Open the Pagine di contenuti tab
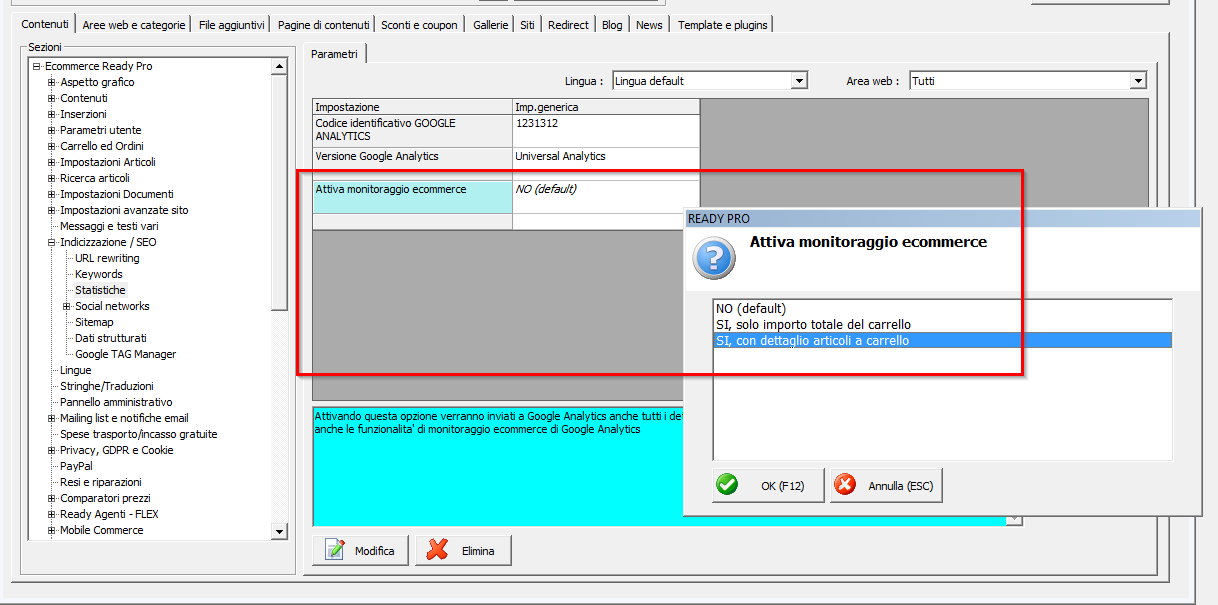 [x=323, y=25]
